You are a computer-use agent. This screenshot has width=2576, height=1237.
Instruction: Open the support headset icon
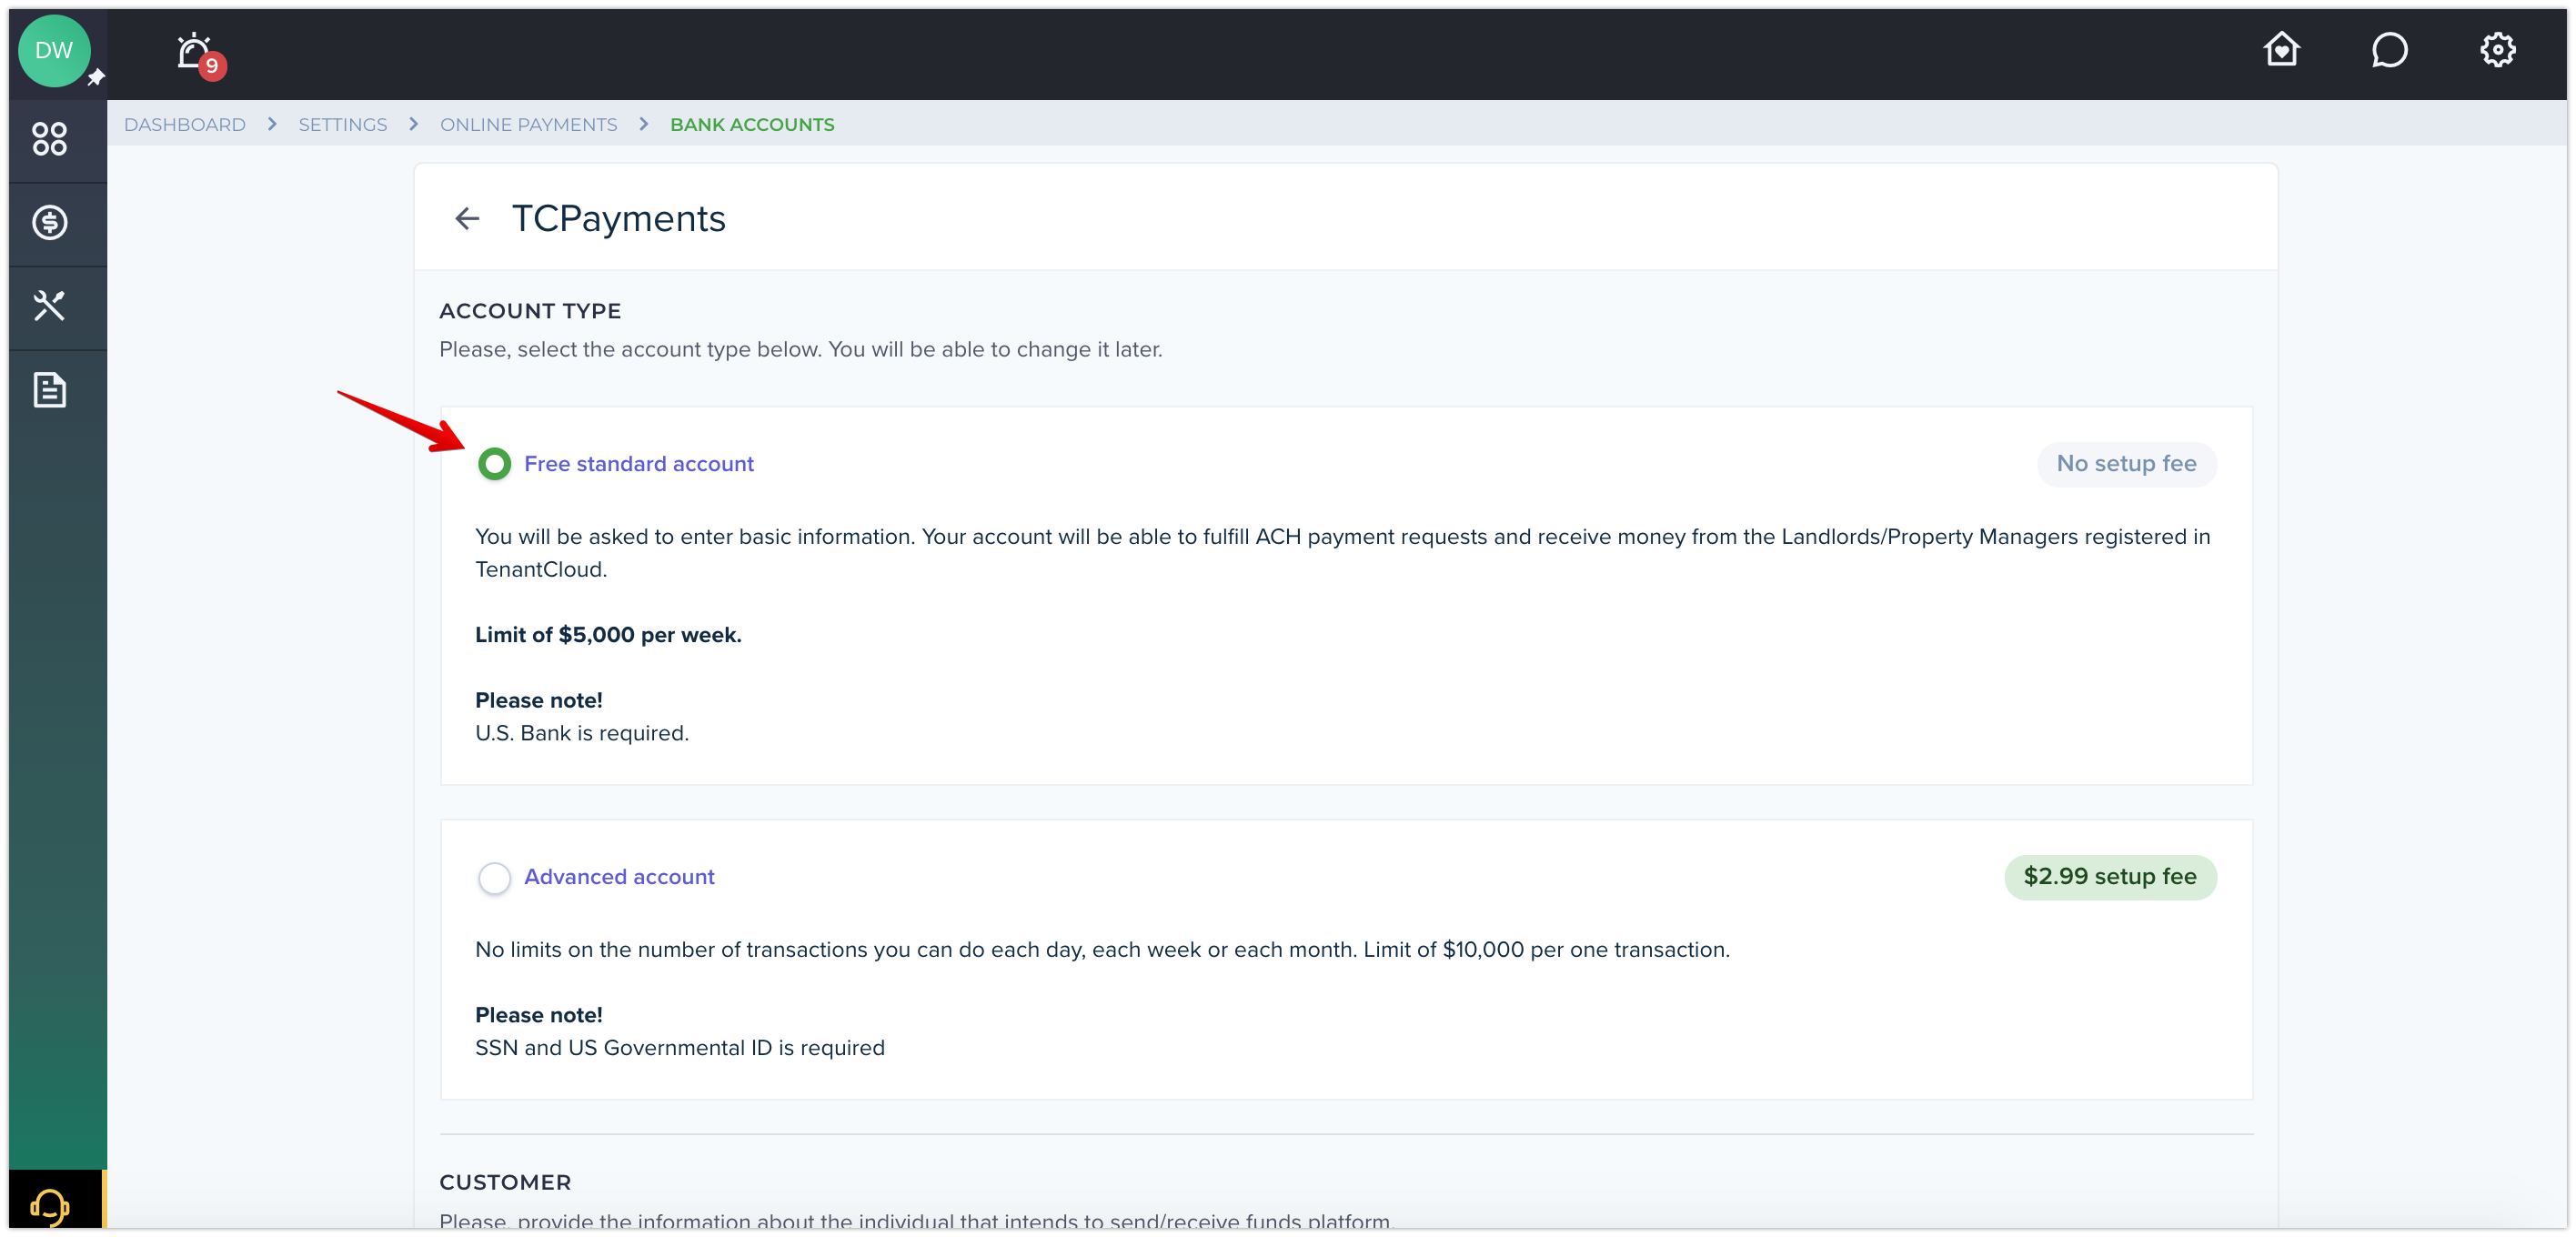[50, 1205]
